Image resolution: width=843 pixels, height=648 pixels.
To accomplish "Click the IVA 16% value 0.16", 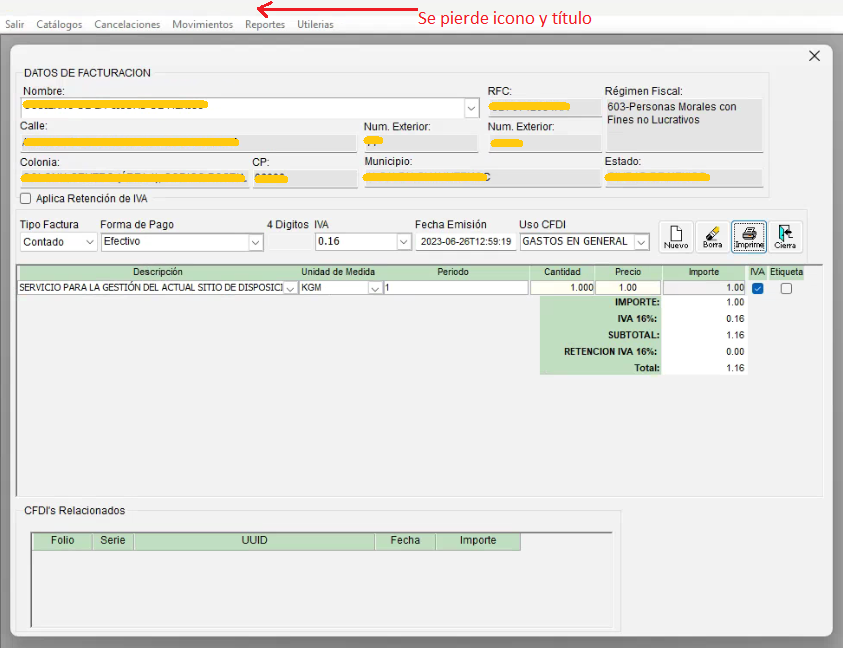I will 735,319.
